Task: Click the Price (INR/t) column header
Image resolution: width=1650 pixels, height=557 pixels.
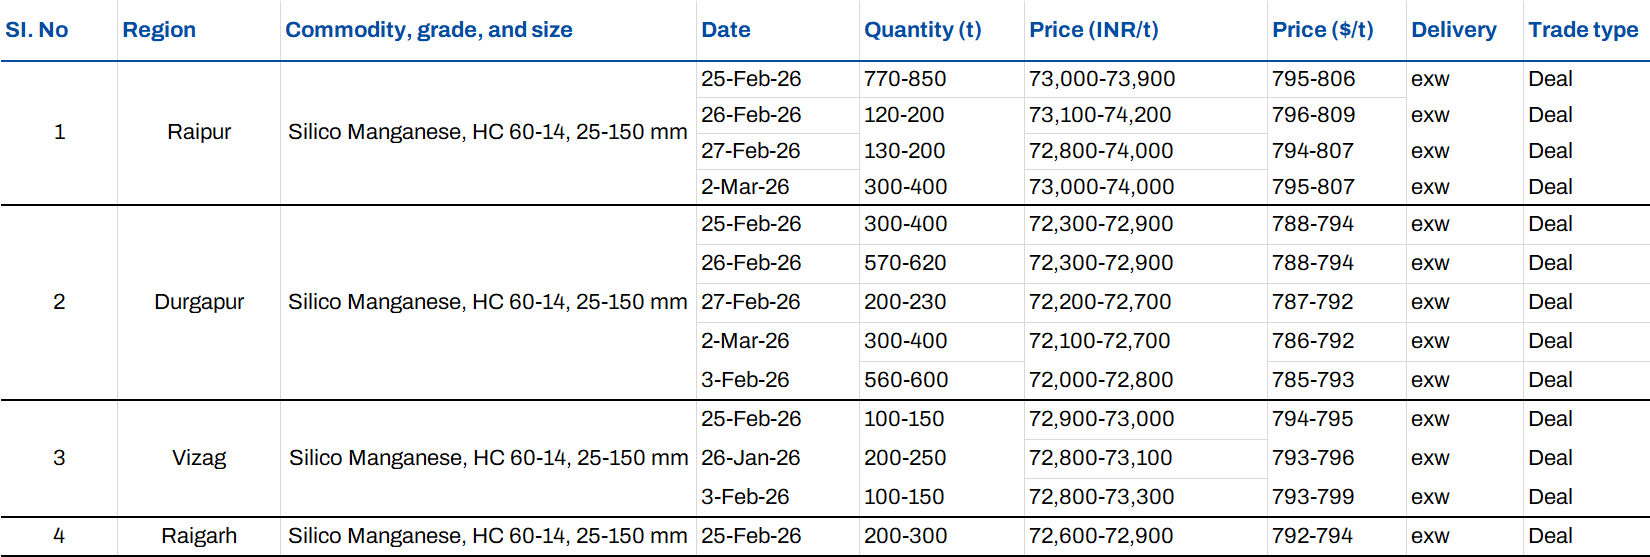Action: pos(1094,30)
